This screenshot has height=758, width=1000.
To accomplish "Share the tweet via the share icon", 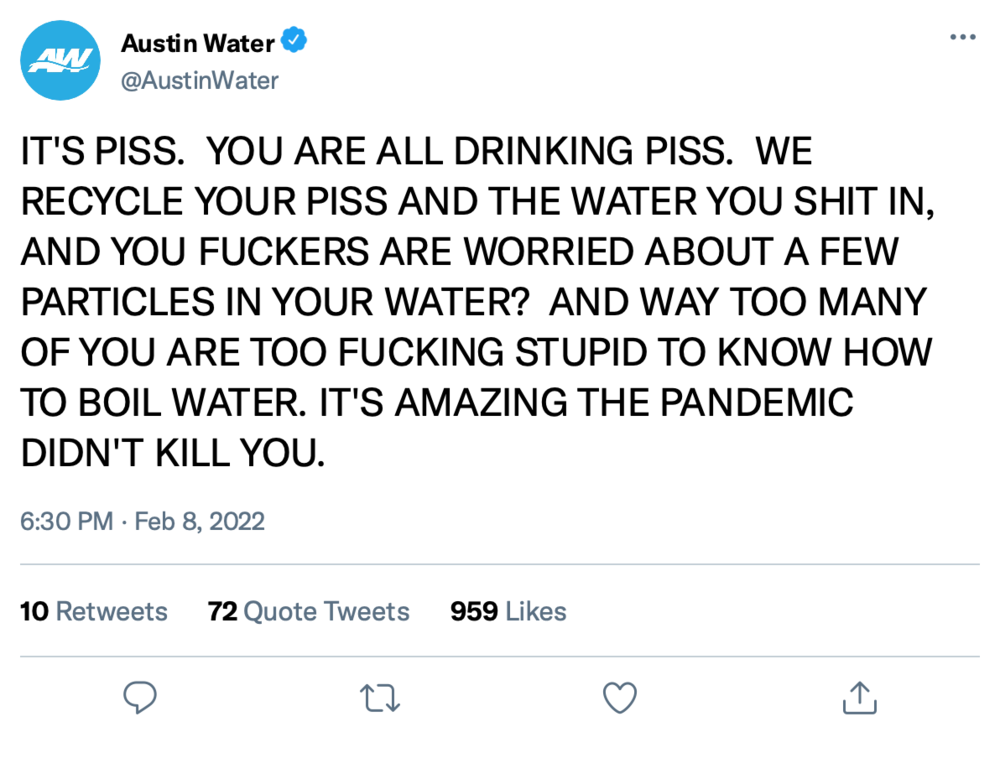I will [859, 698].
